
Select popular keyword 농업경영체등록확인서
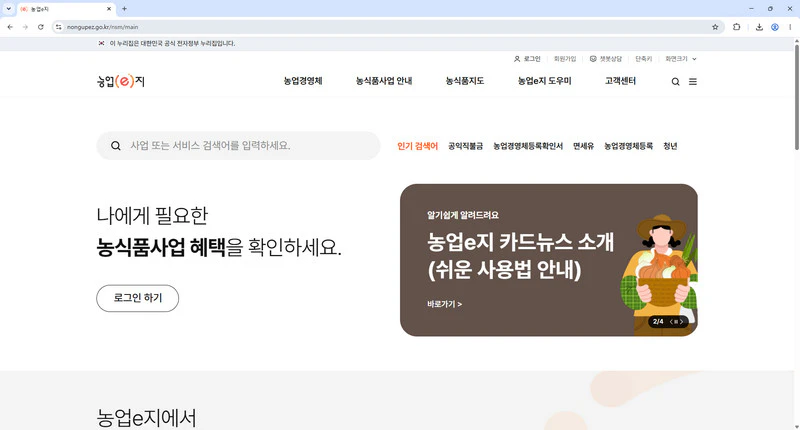pos(528,146)
